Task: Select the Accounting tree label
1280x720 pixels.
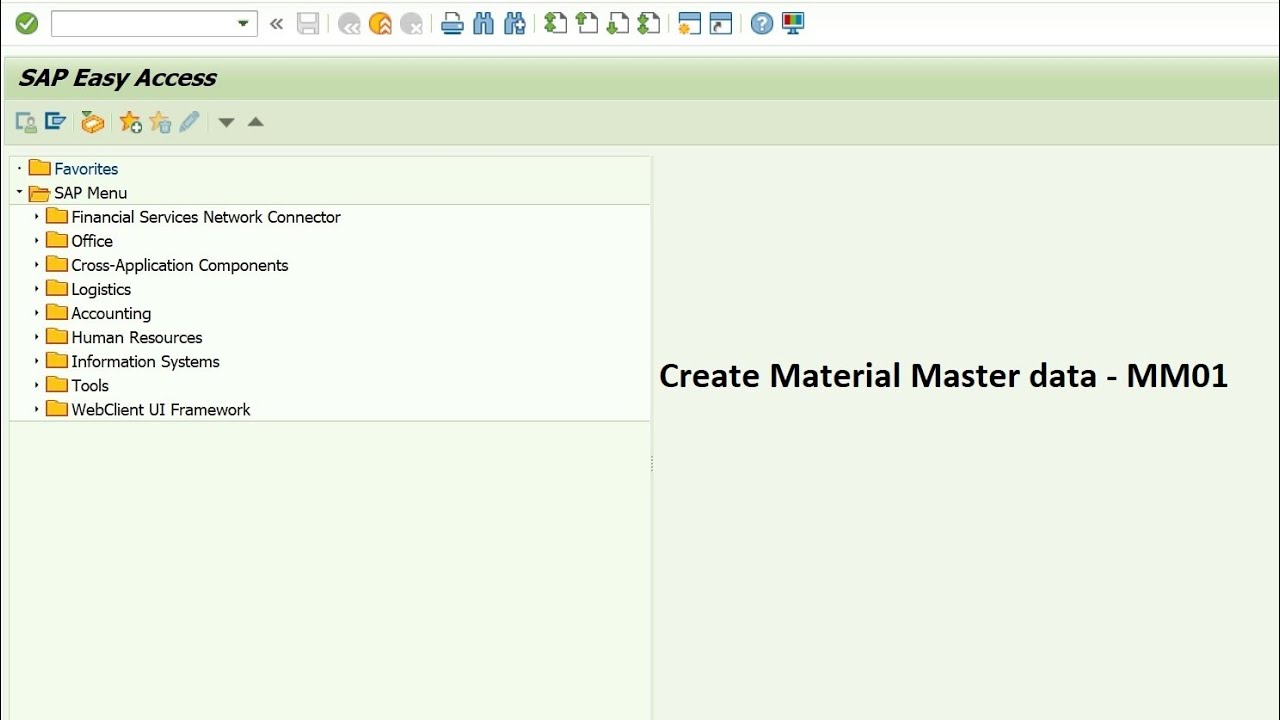Action: (111, 313)
